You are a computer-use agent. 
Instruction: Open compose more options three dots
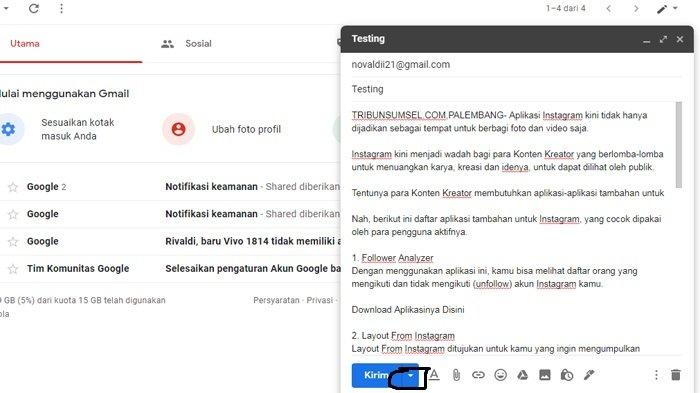[x=656, y=375]
